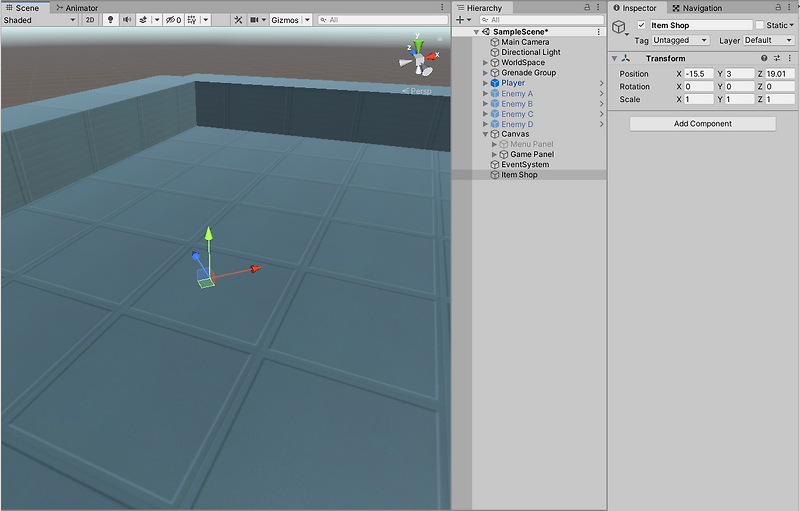
Task: Collapse Transform component foldout
Action: click(614, 58)
